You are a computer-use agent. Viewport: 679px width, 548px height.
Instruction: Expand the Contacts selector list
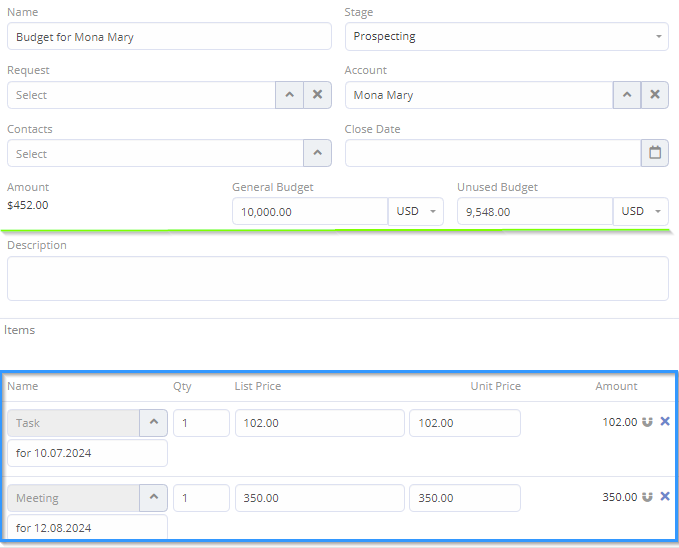[x=317, y=154]
